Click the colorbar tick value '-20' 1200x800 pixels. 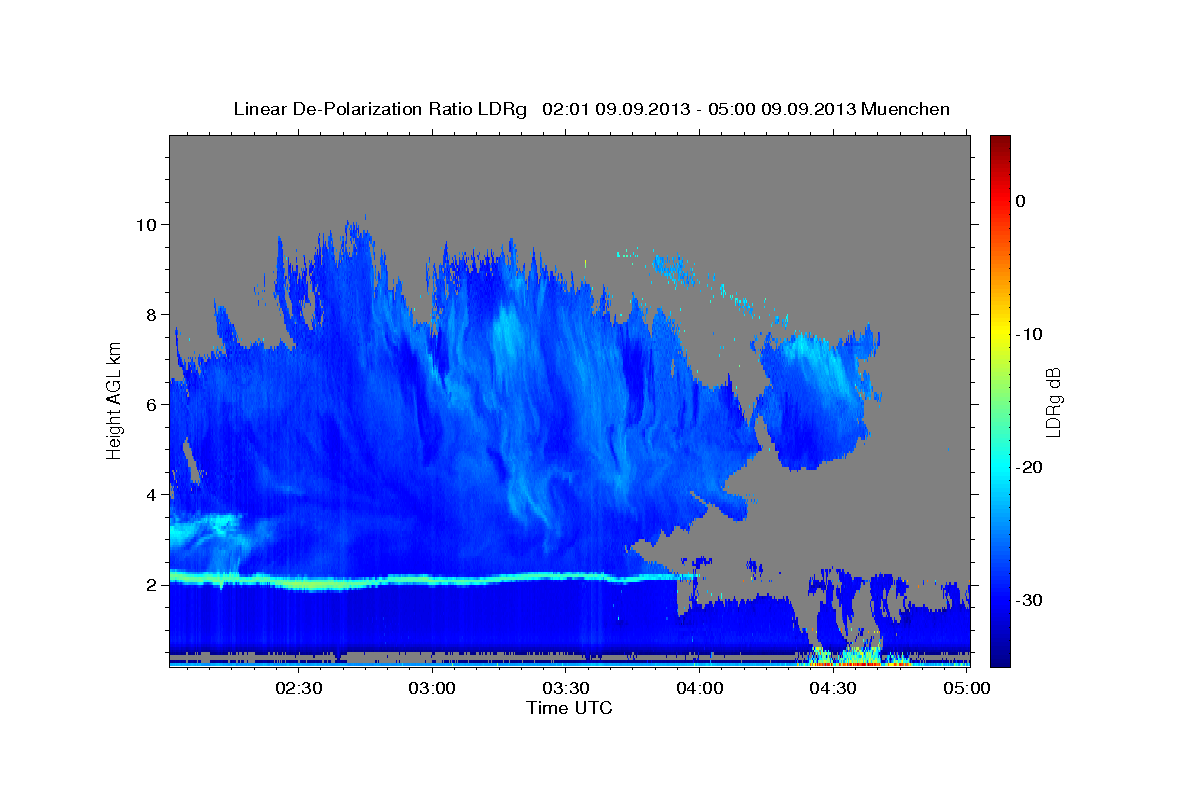click(1027, 467)
